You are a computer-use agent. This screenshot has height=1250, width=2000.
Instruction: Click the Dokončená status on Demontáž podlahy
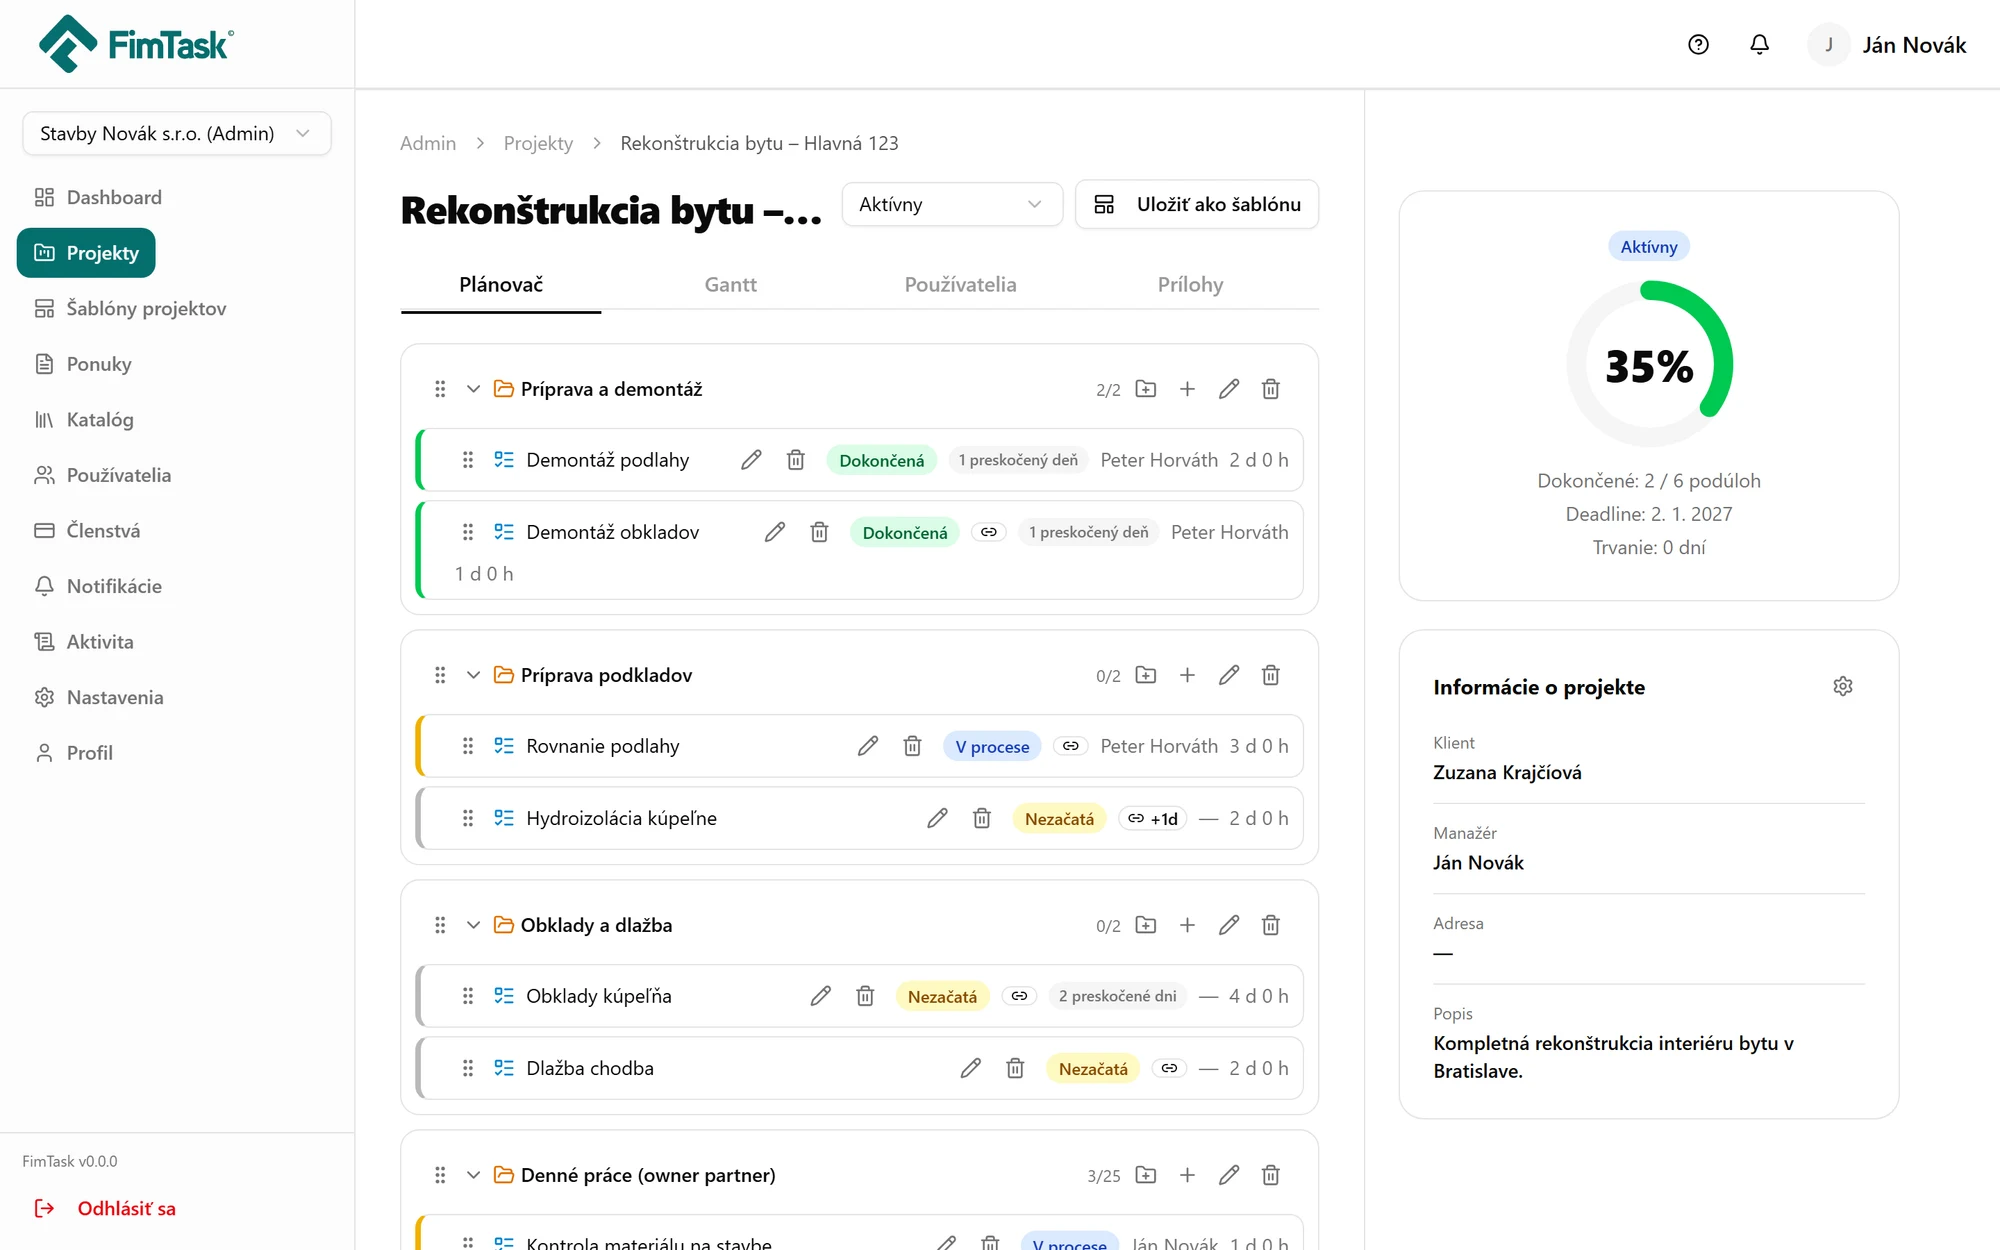coord(881,460)
